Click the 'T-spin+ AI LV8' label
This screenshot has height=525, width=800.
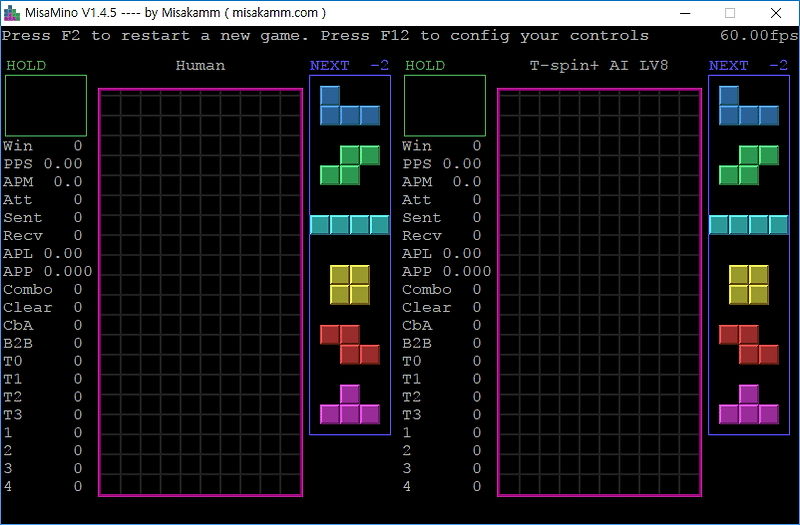pos(599,66)
